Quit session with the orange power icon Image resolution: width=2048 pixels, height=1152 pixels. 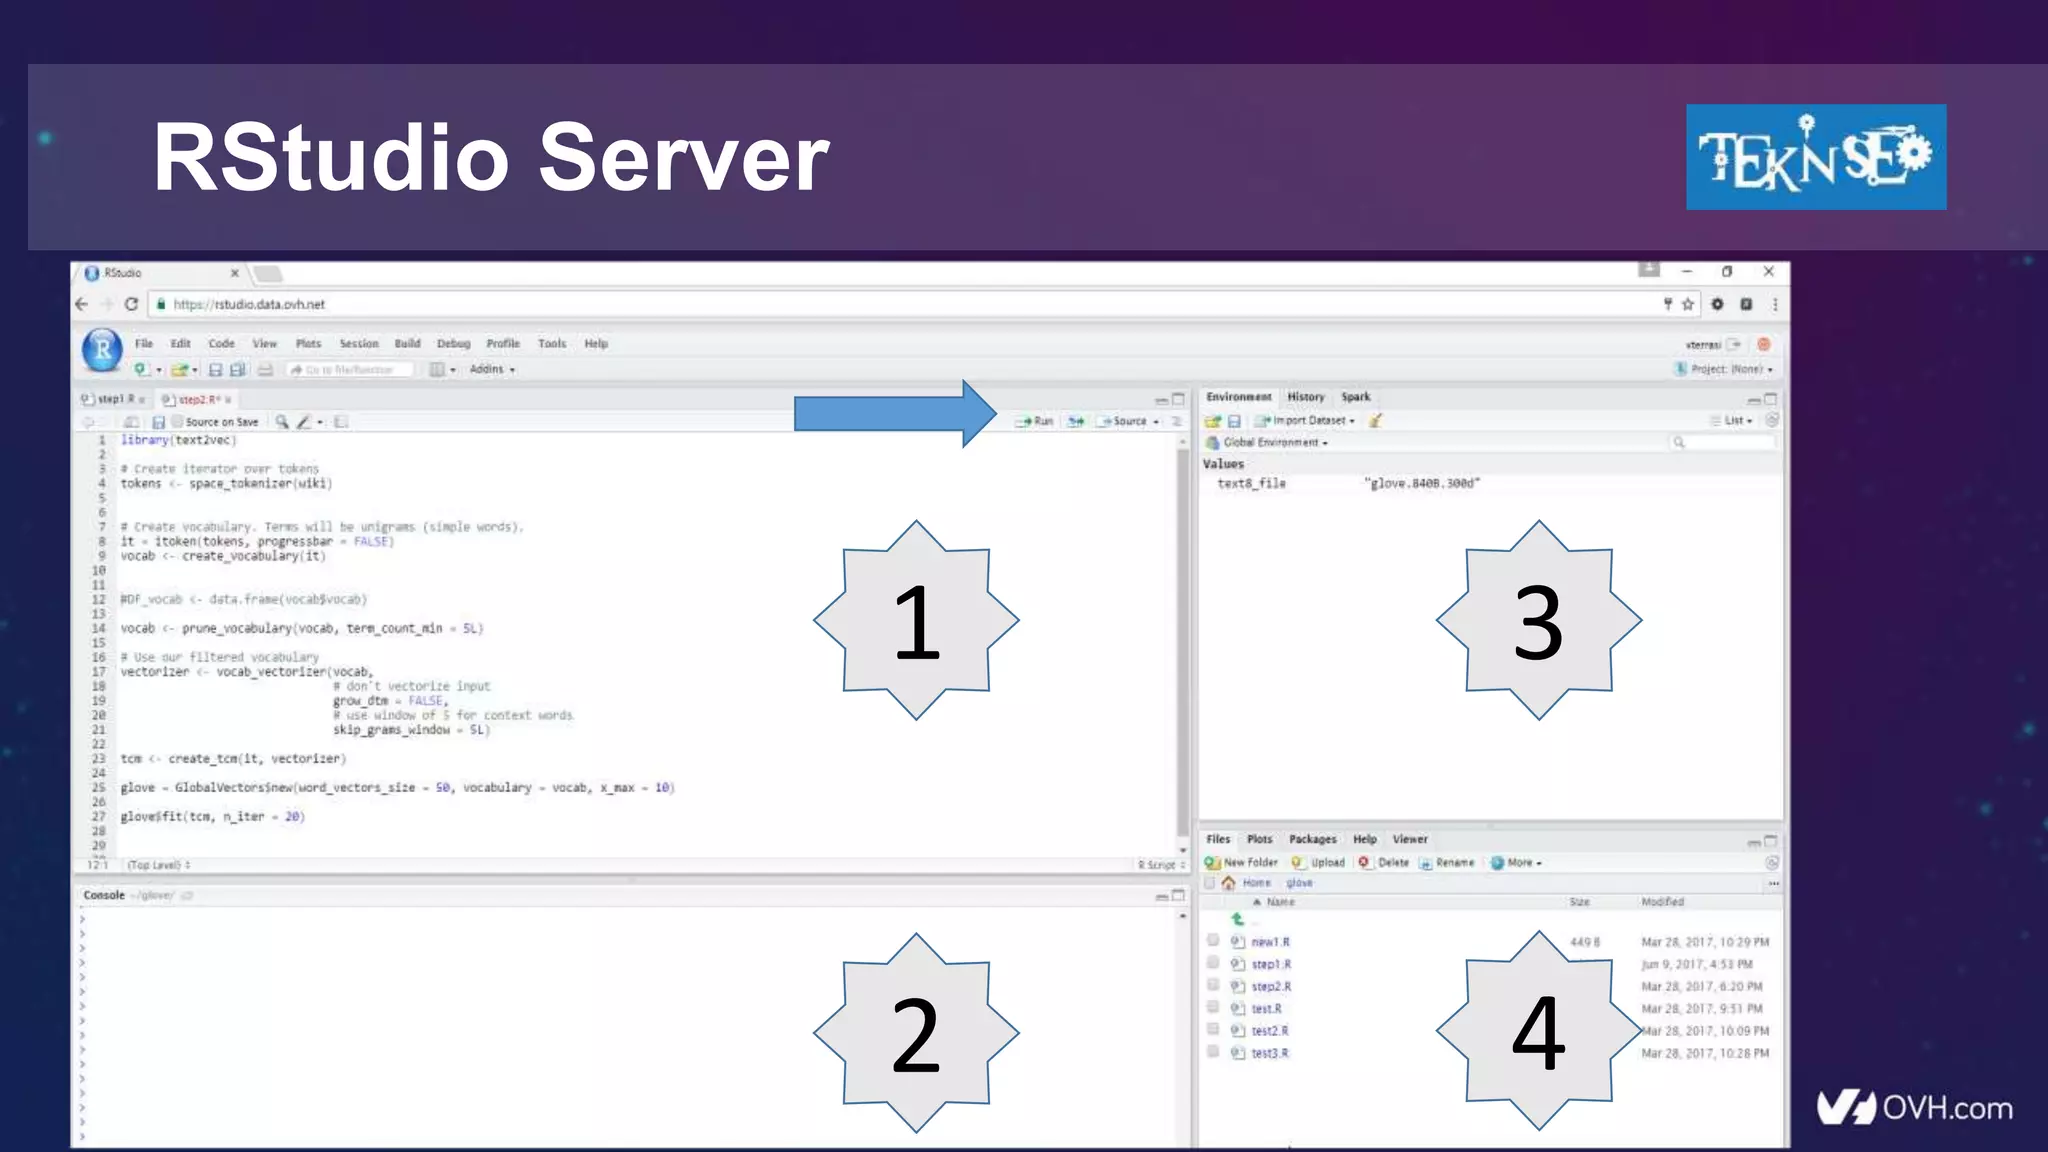pyautogui.click(x=1764, y=344)
